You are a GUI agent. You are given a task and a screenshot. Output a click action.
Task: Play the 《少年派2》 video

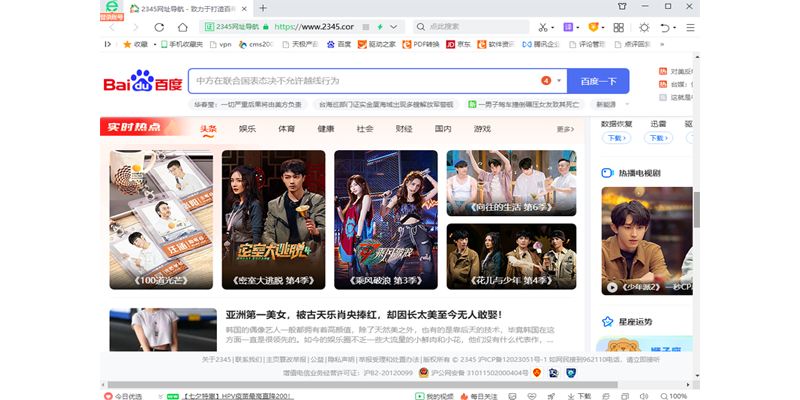(x=612, y=288)
